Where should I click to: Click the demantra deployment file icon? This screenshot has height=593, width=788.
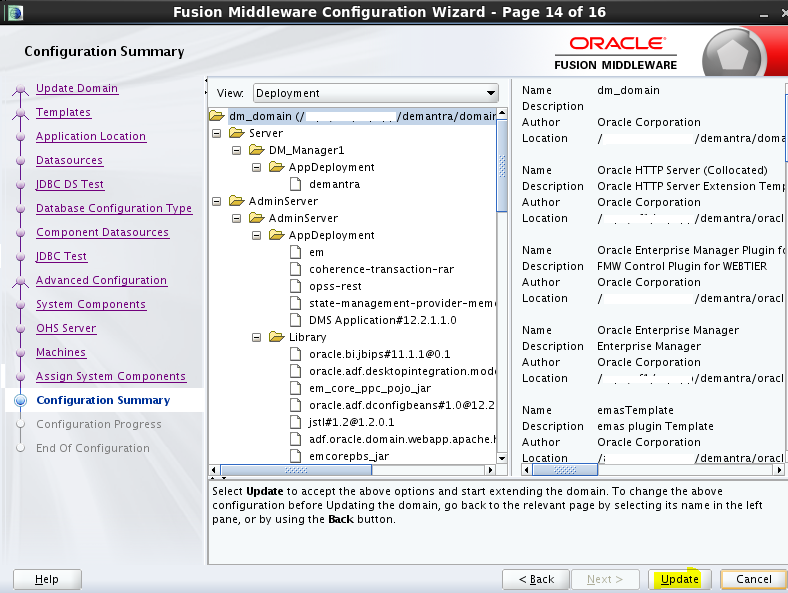[296, 184]
